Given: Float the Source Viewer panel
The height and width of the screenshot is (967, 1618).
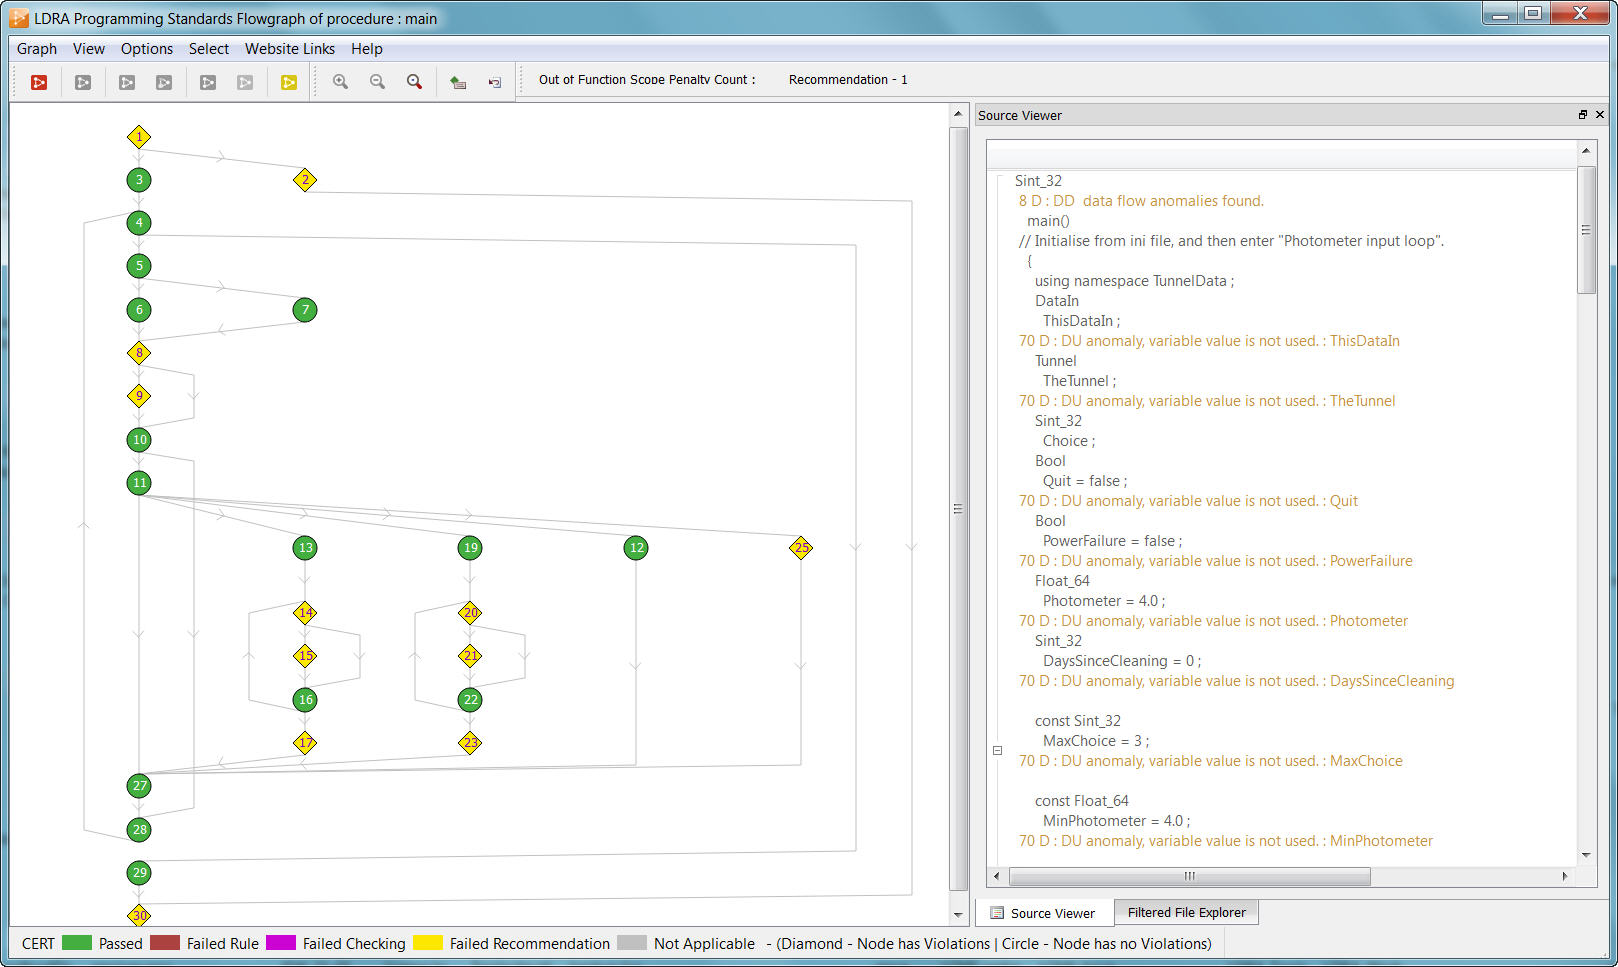Looking at the screenshot, I should [x=1582, y=115].
